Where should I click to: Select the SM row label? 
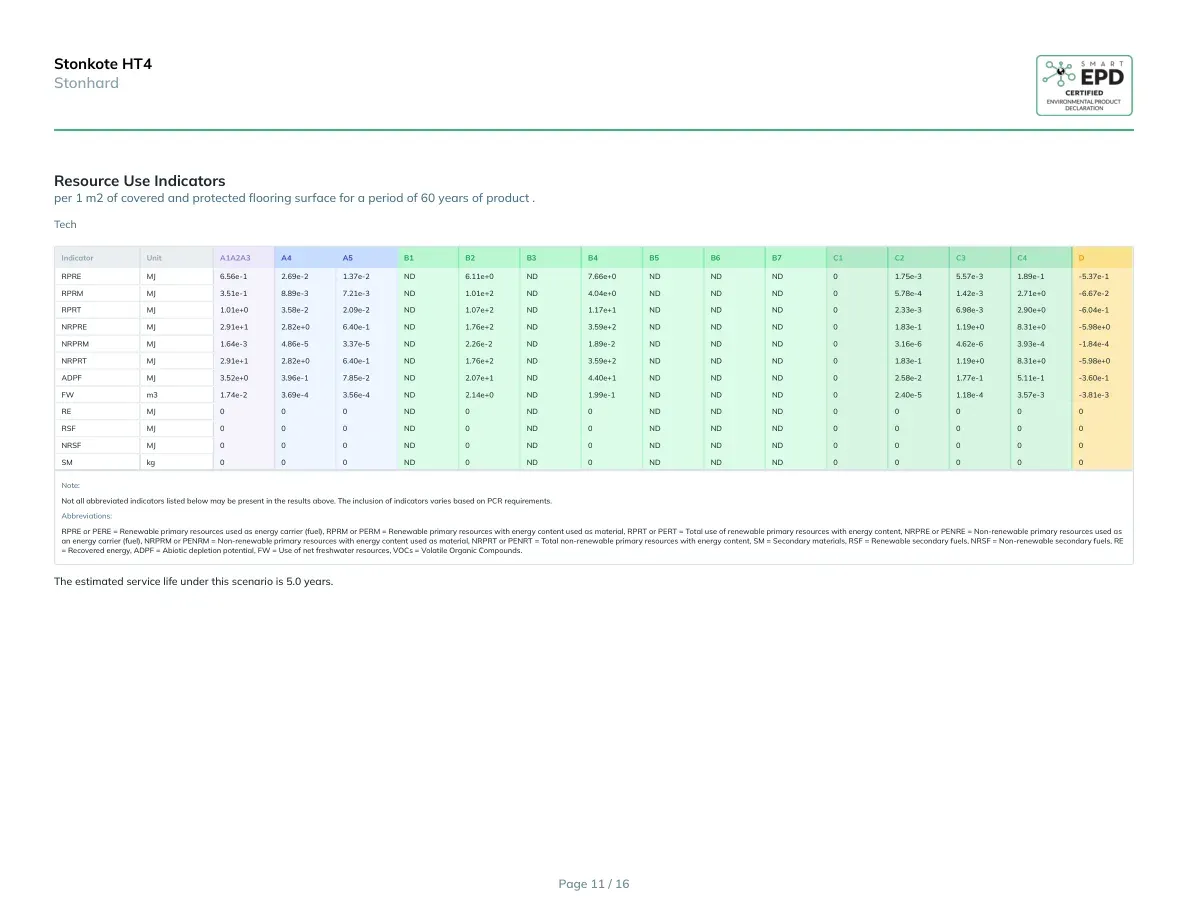pyautogui.click(x=67, y=462)
